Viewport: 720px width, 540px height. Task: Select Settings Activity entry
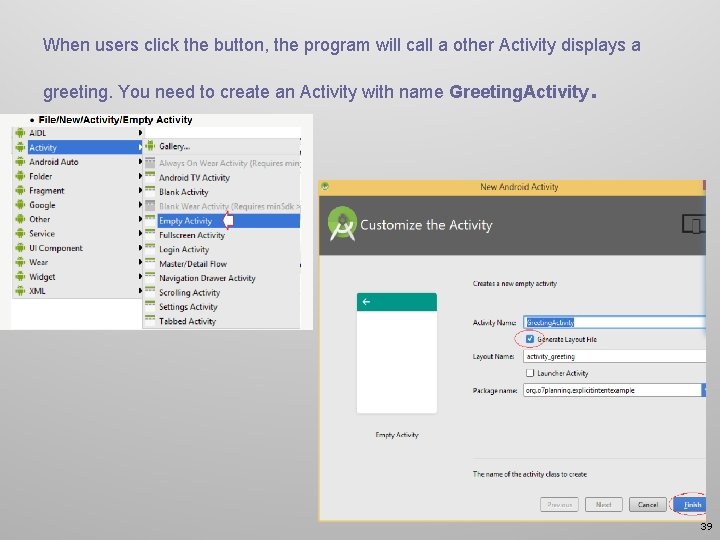(x=222, y=307)
